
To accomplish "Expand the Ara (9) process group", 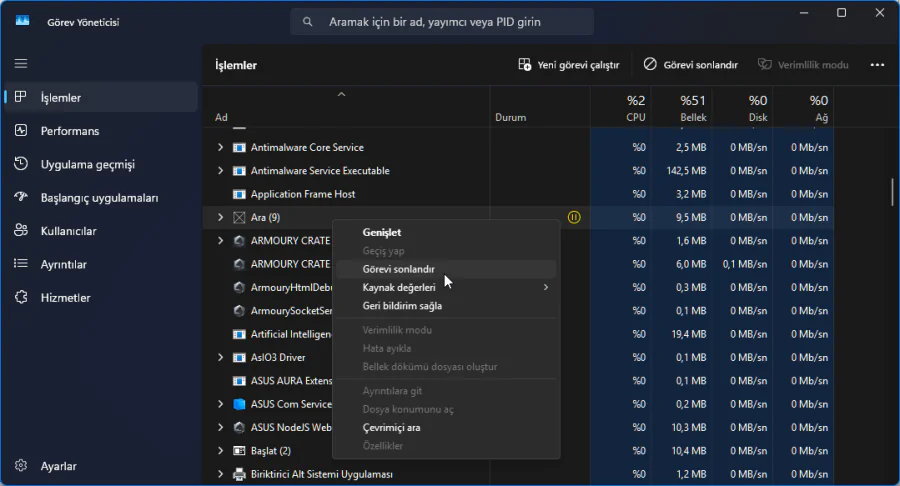I will tap(220, 217).
